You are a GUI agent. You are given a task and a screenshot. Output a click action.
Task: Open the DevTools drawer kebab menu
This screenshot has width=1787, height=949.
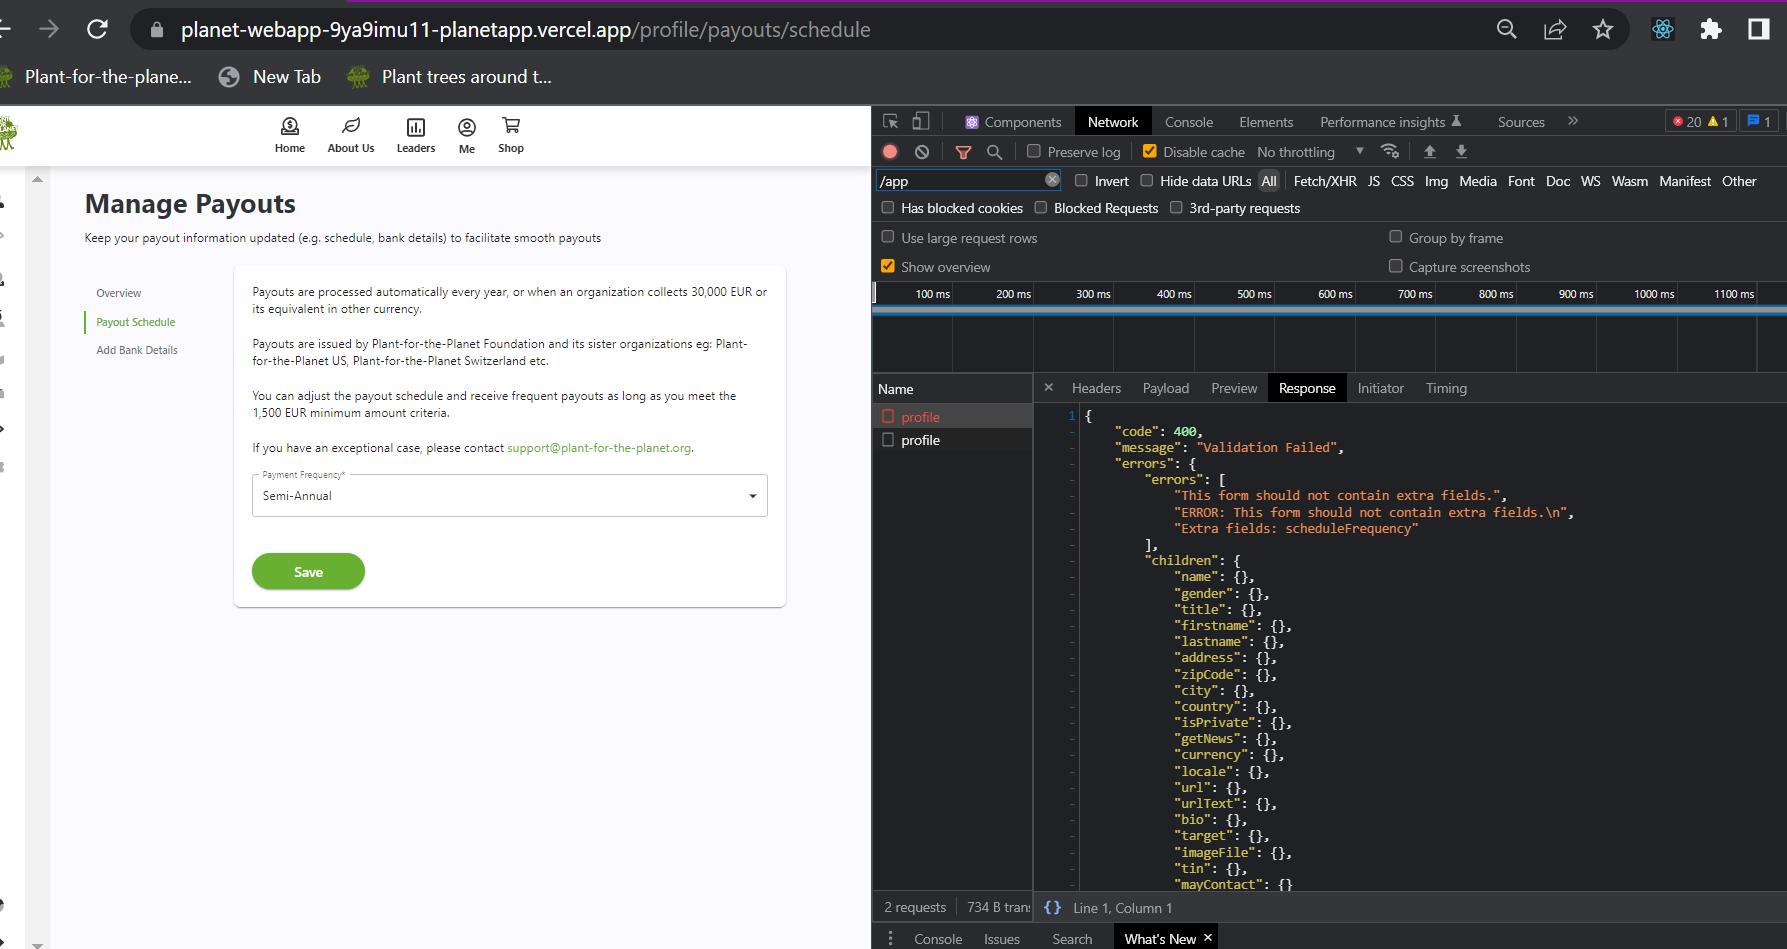[x=890, y=938]
